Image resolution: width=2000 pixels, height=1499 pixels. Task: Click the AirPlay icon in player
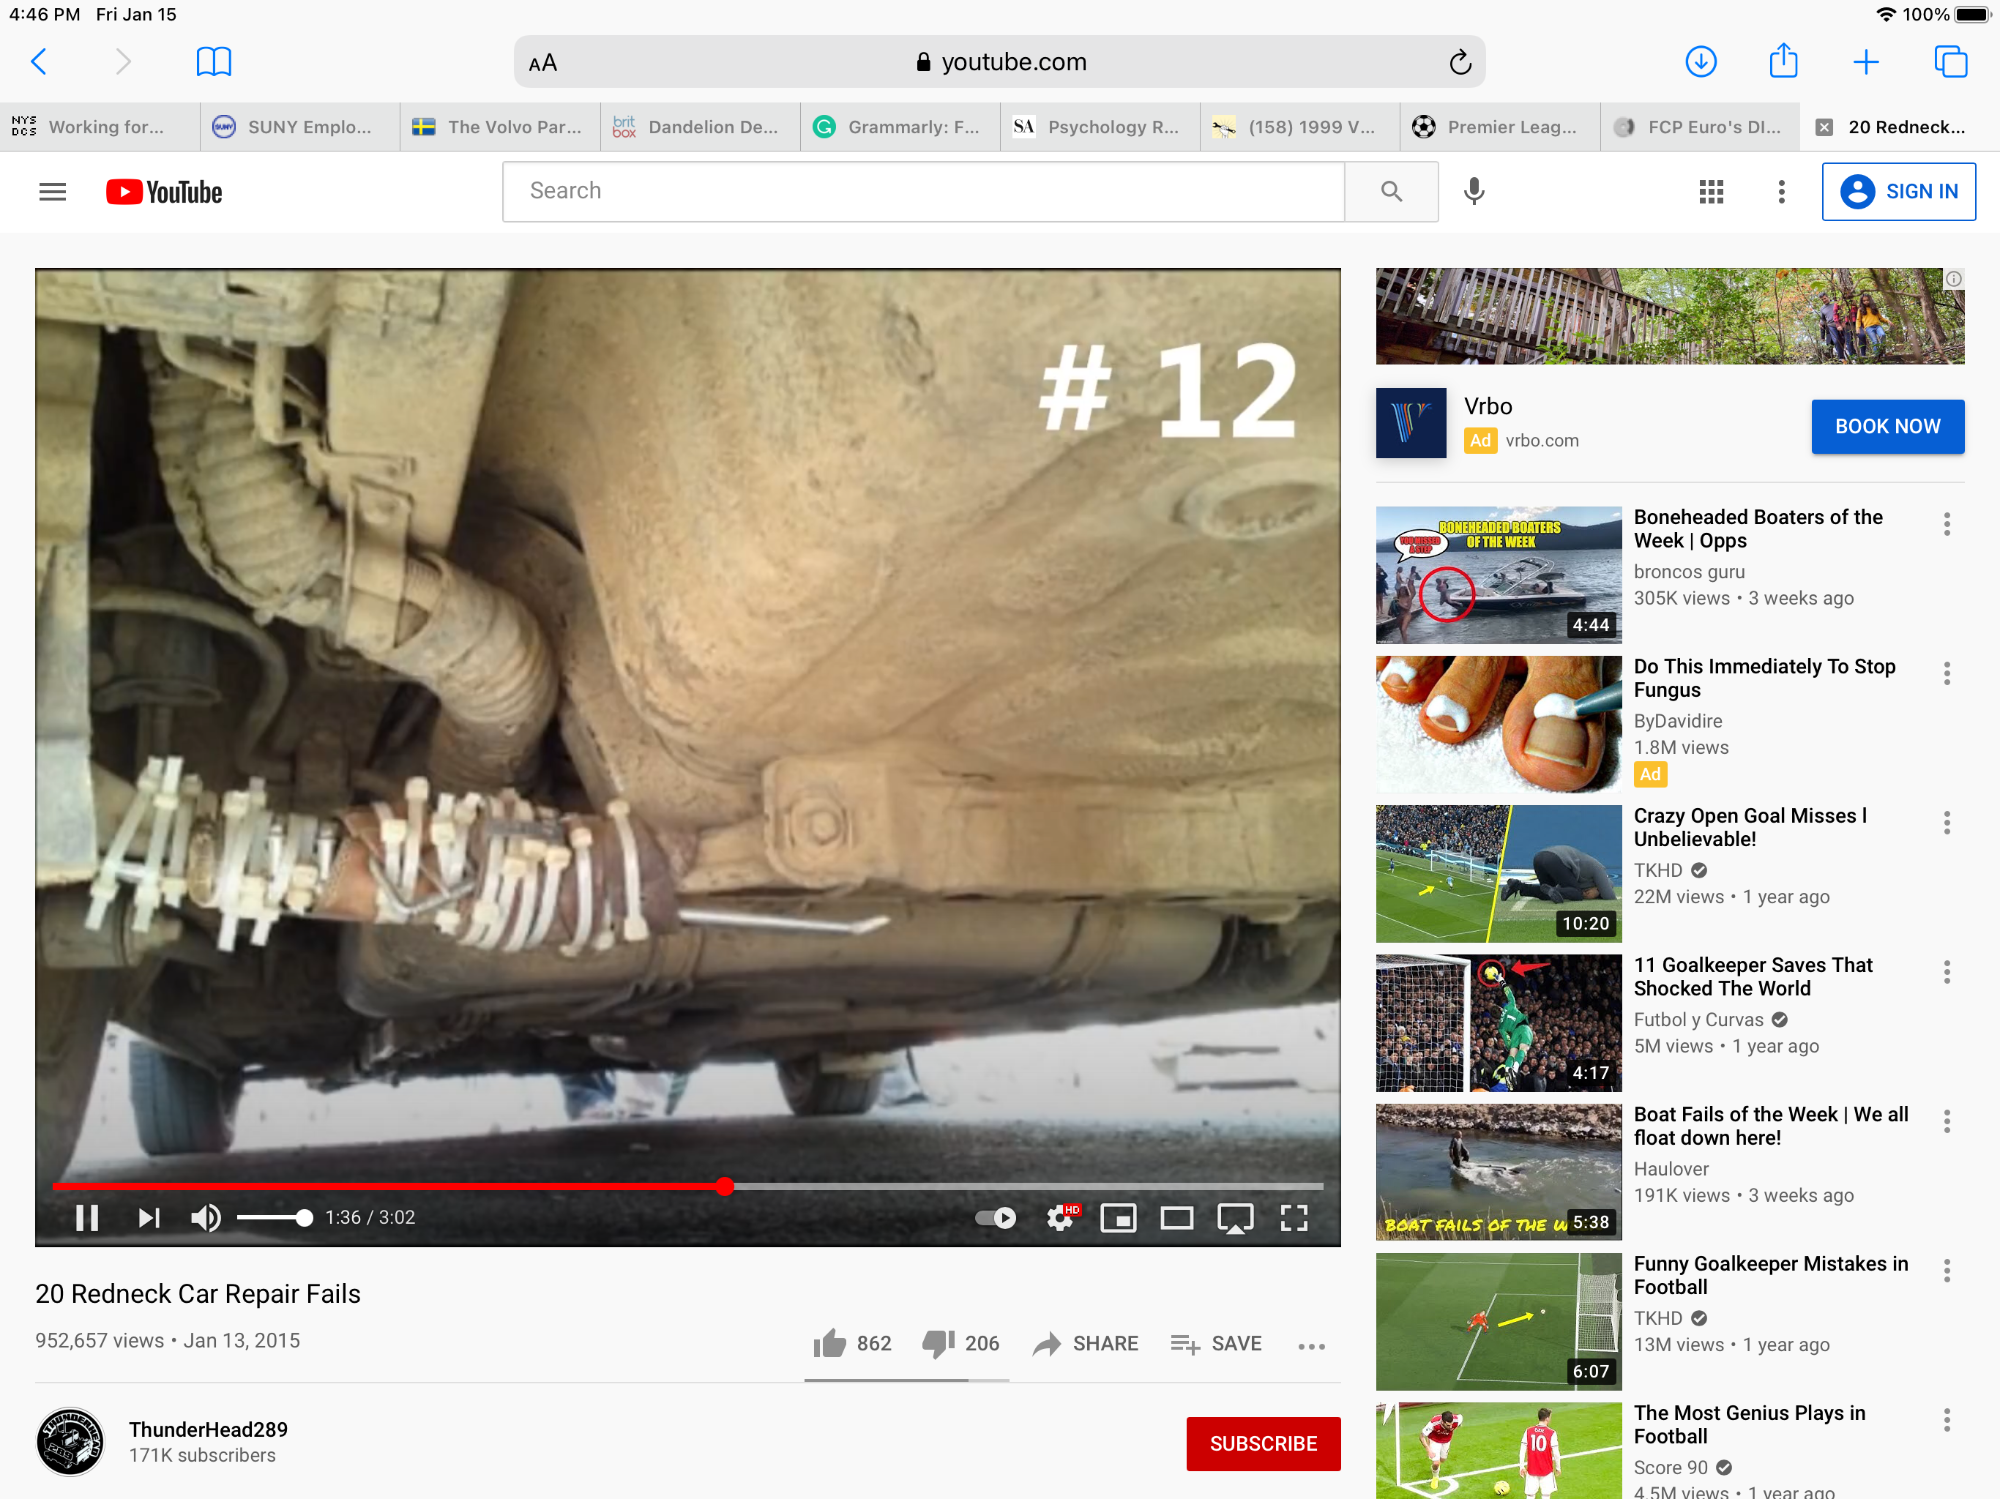point(1235,1217)
